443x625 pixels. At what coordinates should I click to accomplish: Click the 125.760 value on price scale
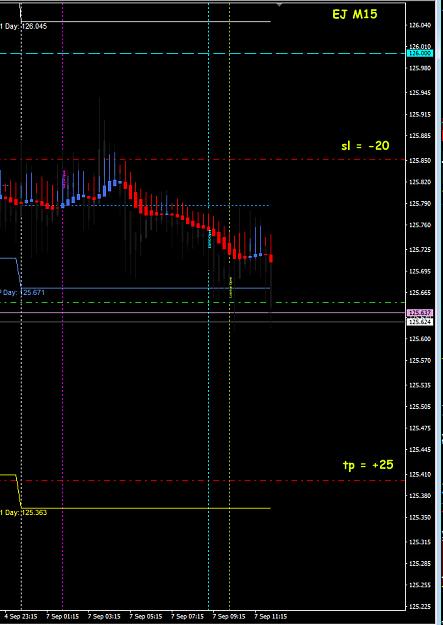coord(420,225)
